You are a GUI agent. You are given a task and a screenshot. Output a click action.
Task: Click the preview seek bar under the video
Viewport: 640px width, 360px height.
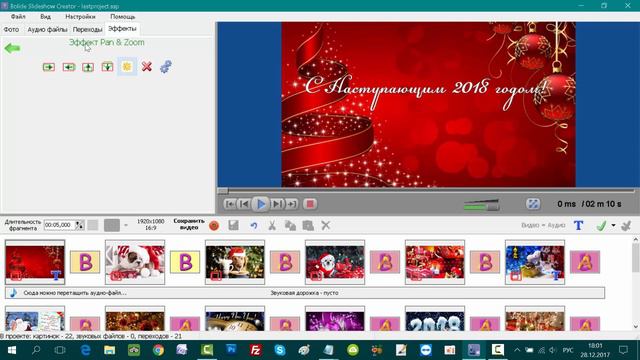click(426, 191)
